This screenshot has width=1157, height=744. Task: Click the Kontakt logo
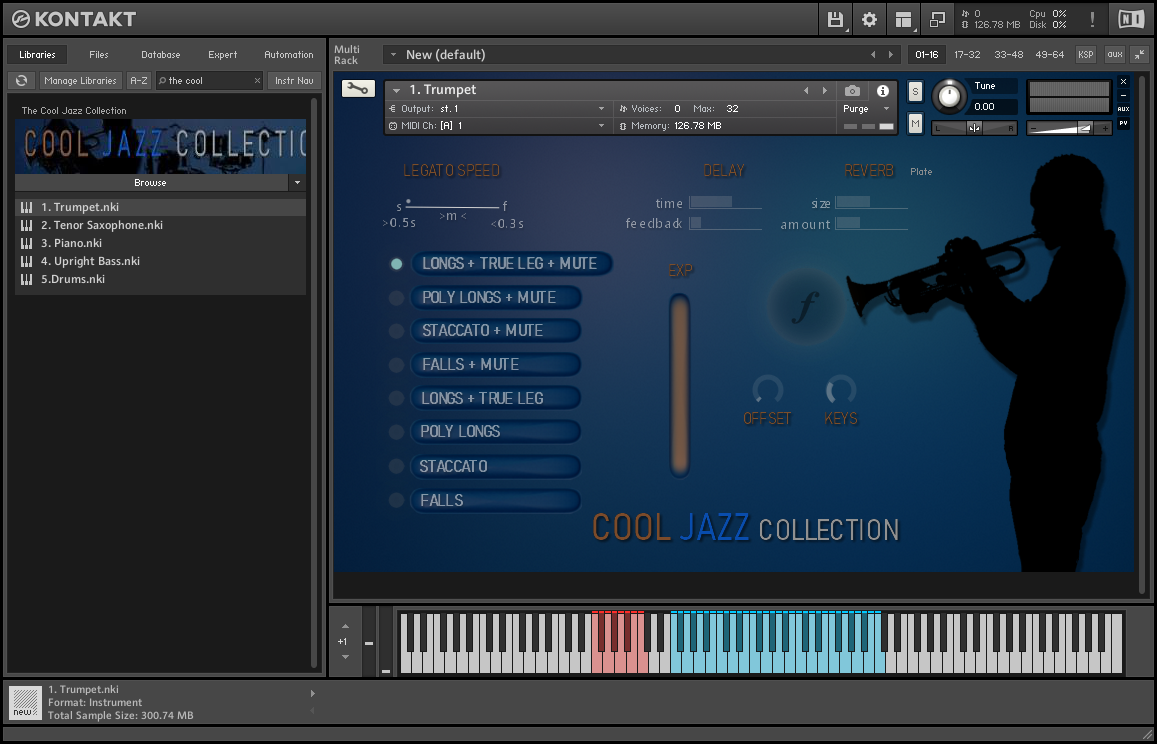coord(74,19)
